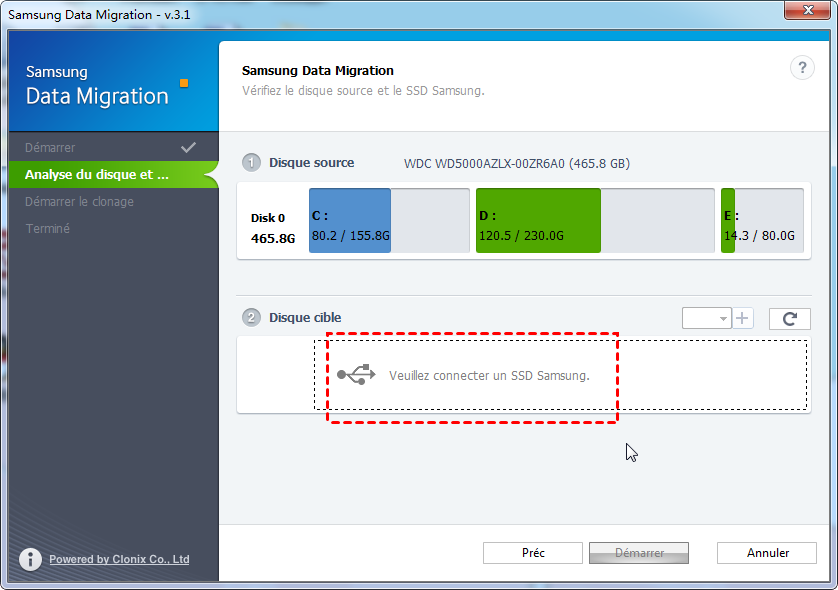This screenshot has height=590, width=838.
Task: Select the Terminé step
Action: [x=114, y=228]
